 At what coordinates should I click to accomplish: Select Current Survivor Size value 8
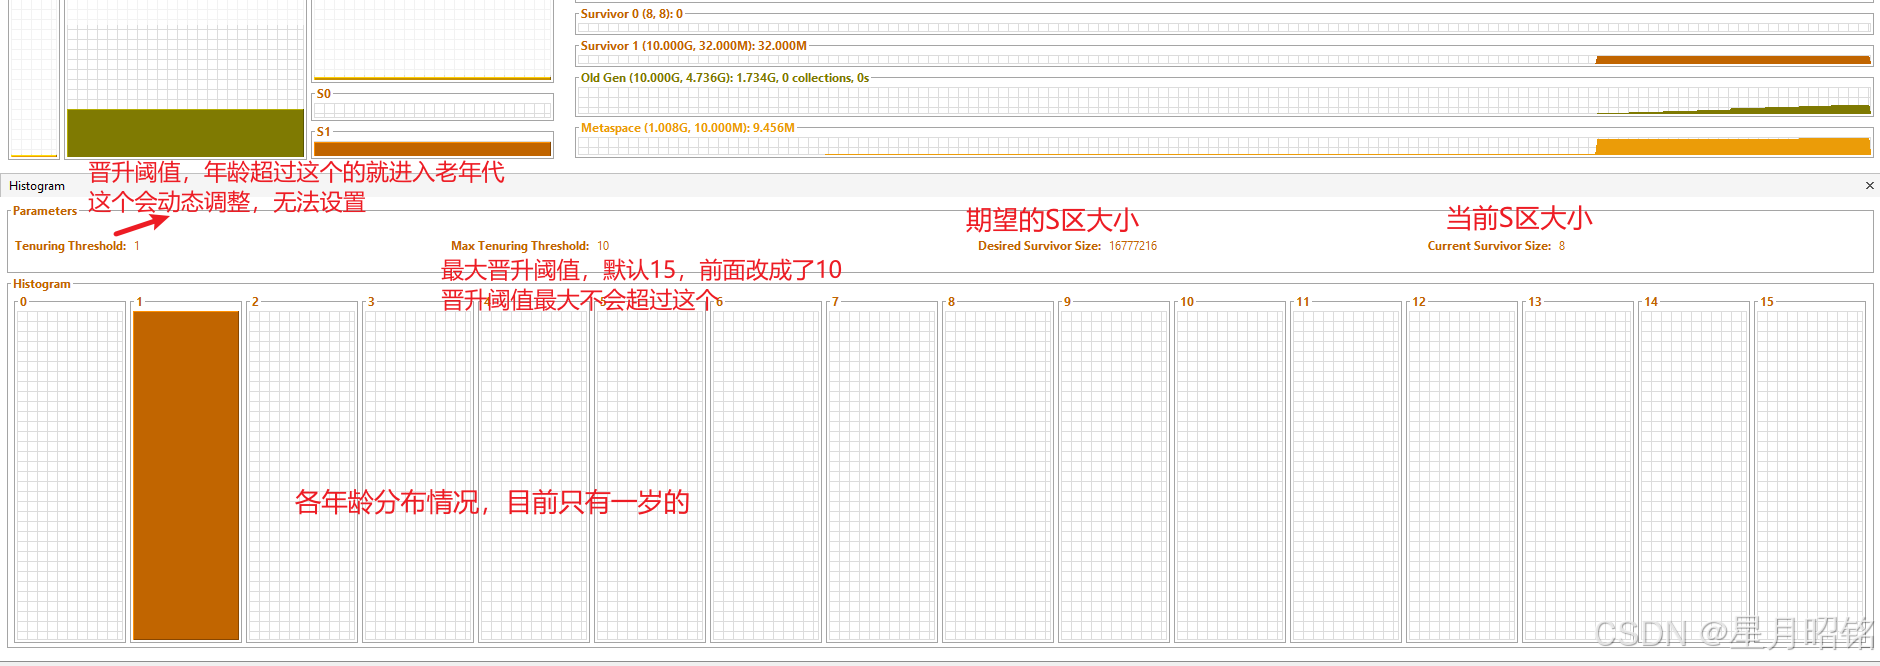pyautogui.click(x=1562, y=246)
